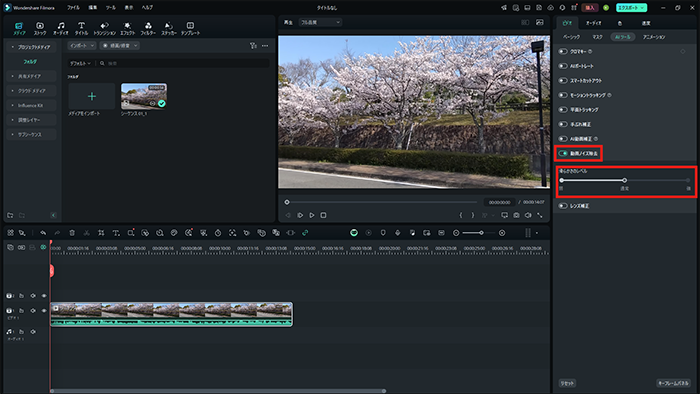The image size is (700, 394).
Task: Open the ステッカー (Stickers) tab
Action: (x=169, y=29)
